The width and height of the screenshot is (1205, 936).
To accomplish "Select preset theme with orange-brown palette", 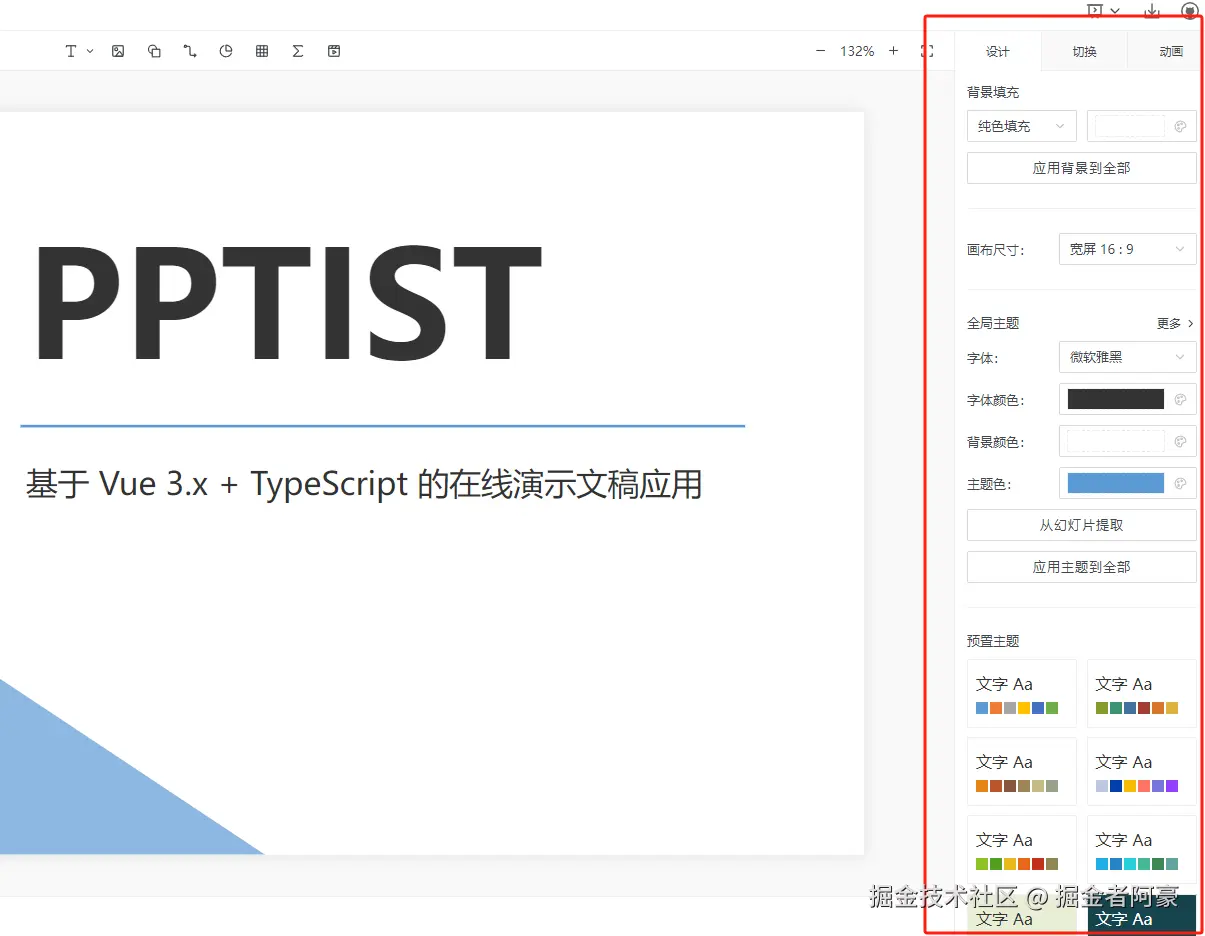I will [1022, 771].
